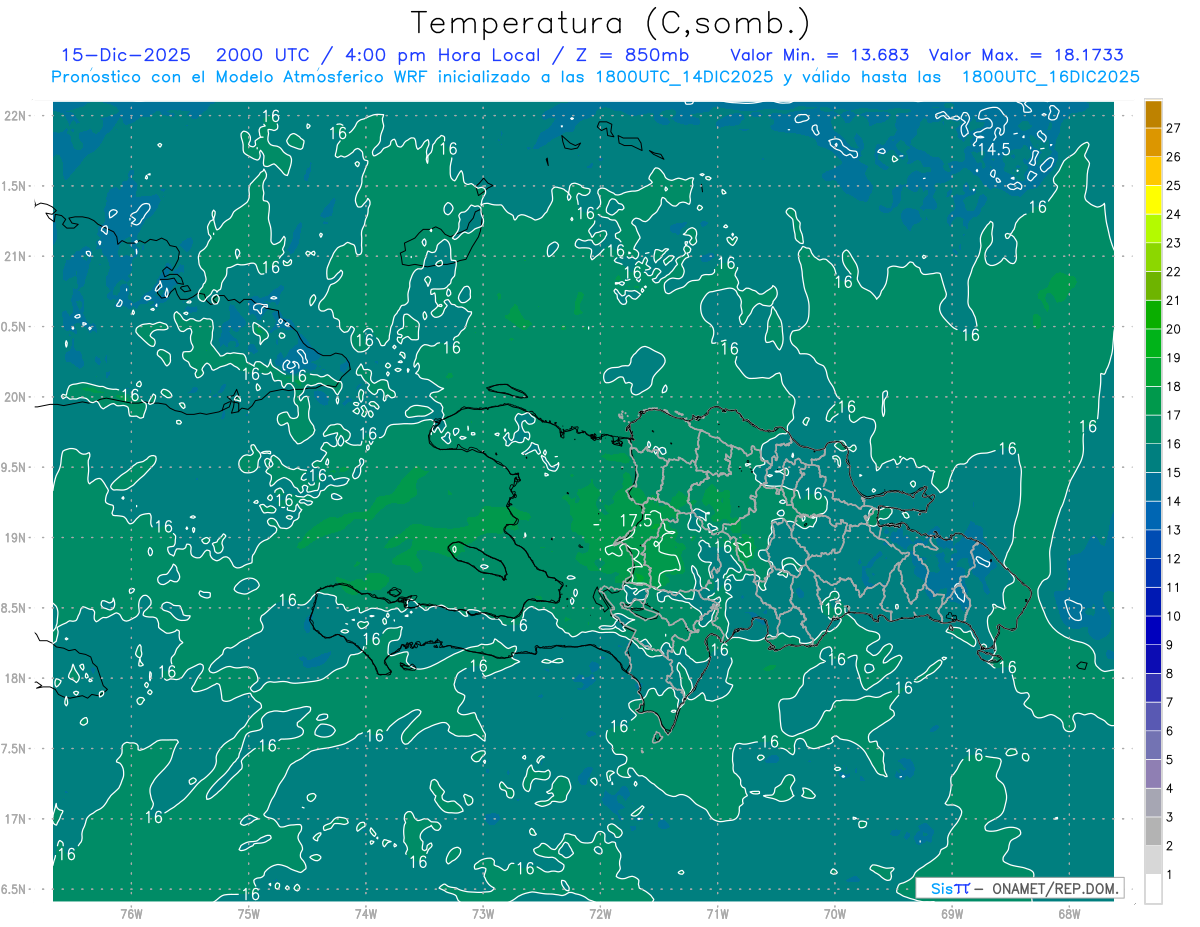Image resolution: width=1200 pixels, height=927 pixels.
Task: Click the legend value "3"
Action: tap(1169, 818)
